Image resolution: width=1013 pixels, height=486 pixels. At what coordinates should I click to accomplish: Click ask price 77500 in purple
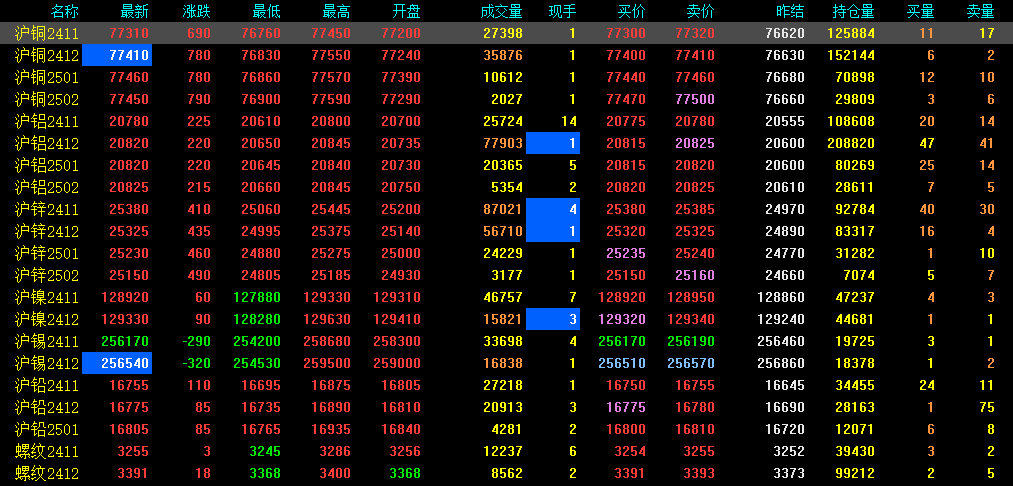point(695,100)
